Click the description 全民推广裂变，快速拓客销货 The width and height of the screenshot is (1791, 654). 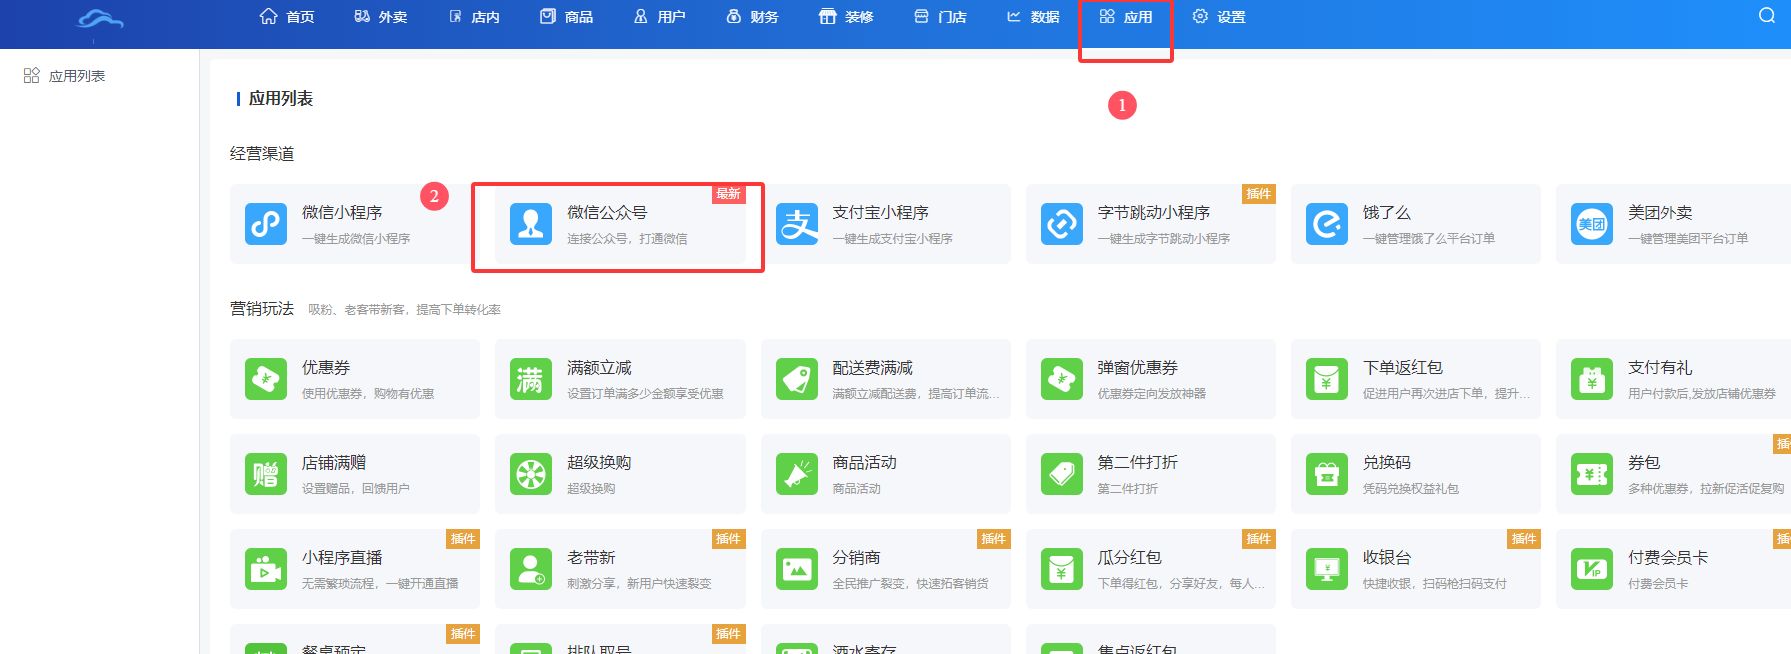pyautogui.click(x=911, y=584)
